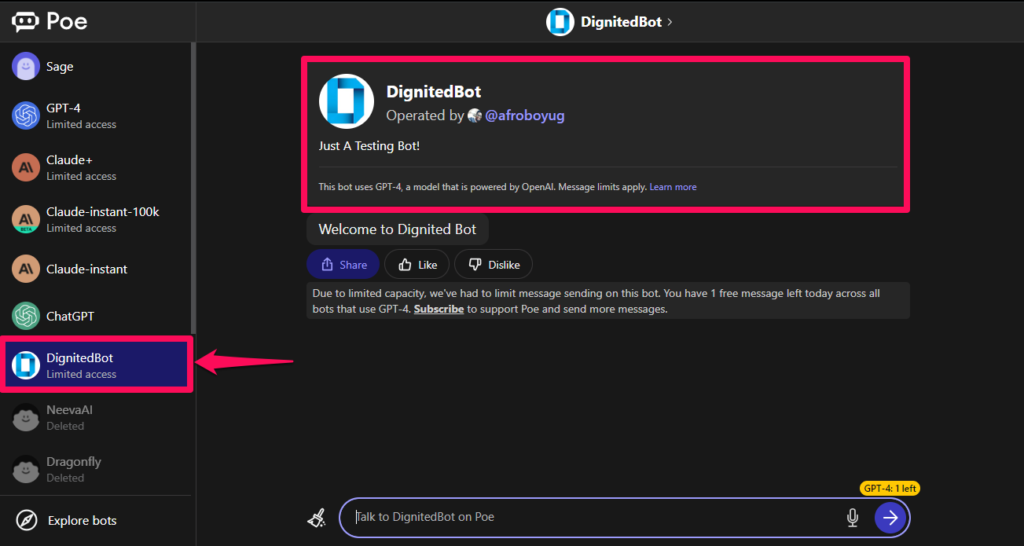
Task: Open Sage bot avatar in sidebar
Action: click(26, 66)
